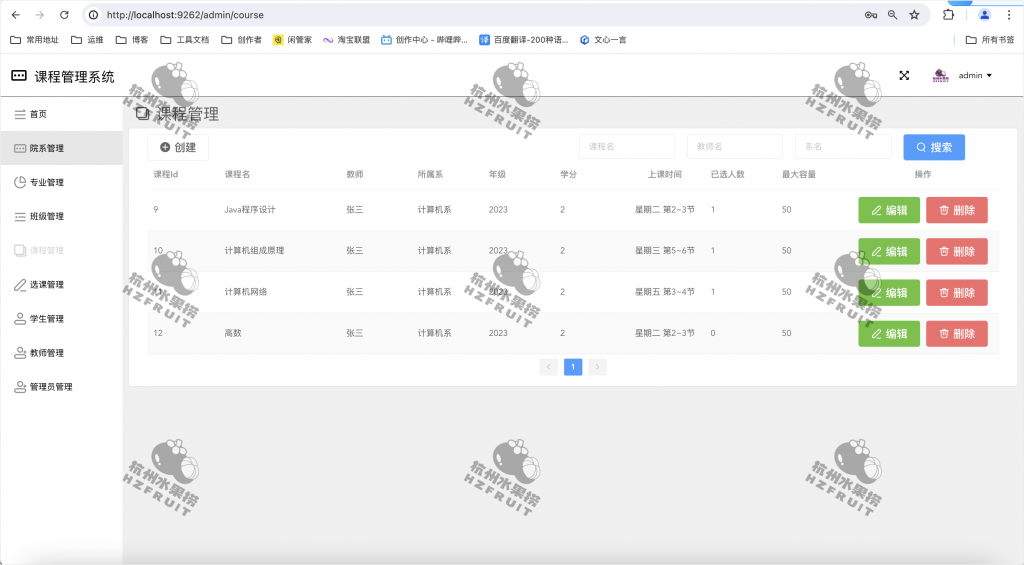
Task: Open the admin dropdown menu
Action: pyautogui.click(x=975, y=76)
